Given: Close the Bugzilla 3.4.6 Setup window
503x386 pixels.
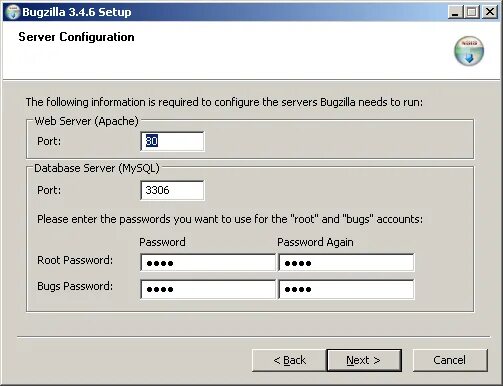Looking at the screenshot, I should [x=490, y=12].
